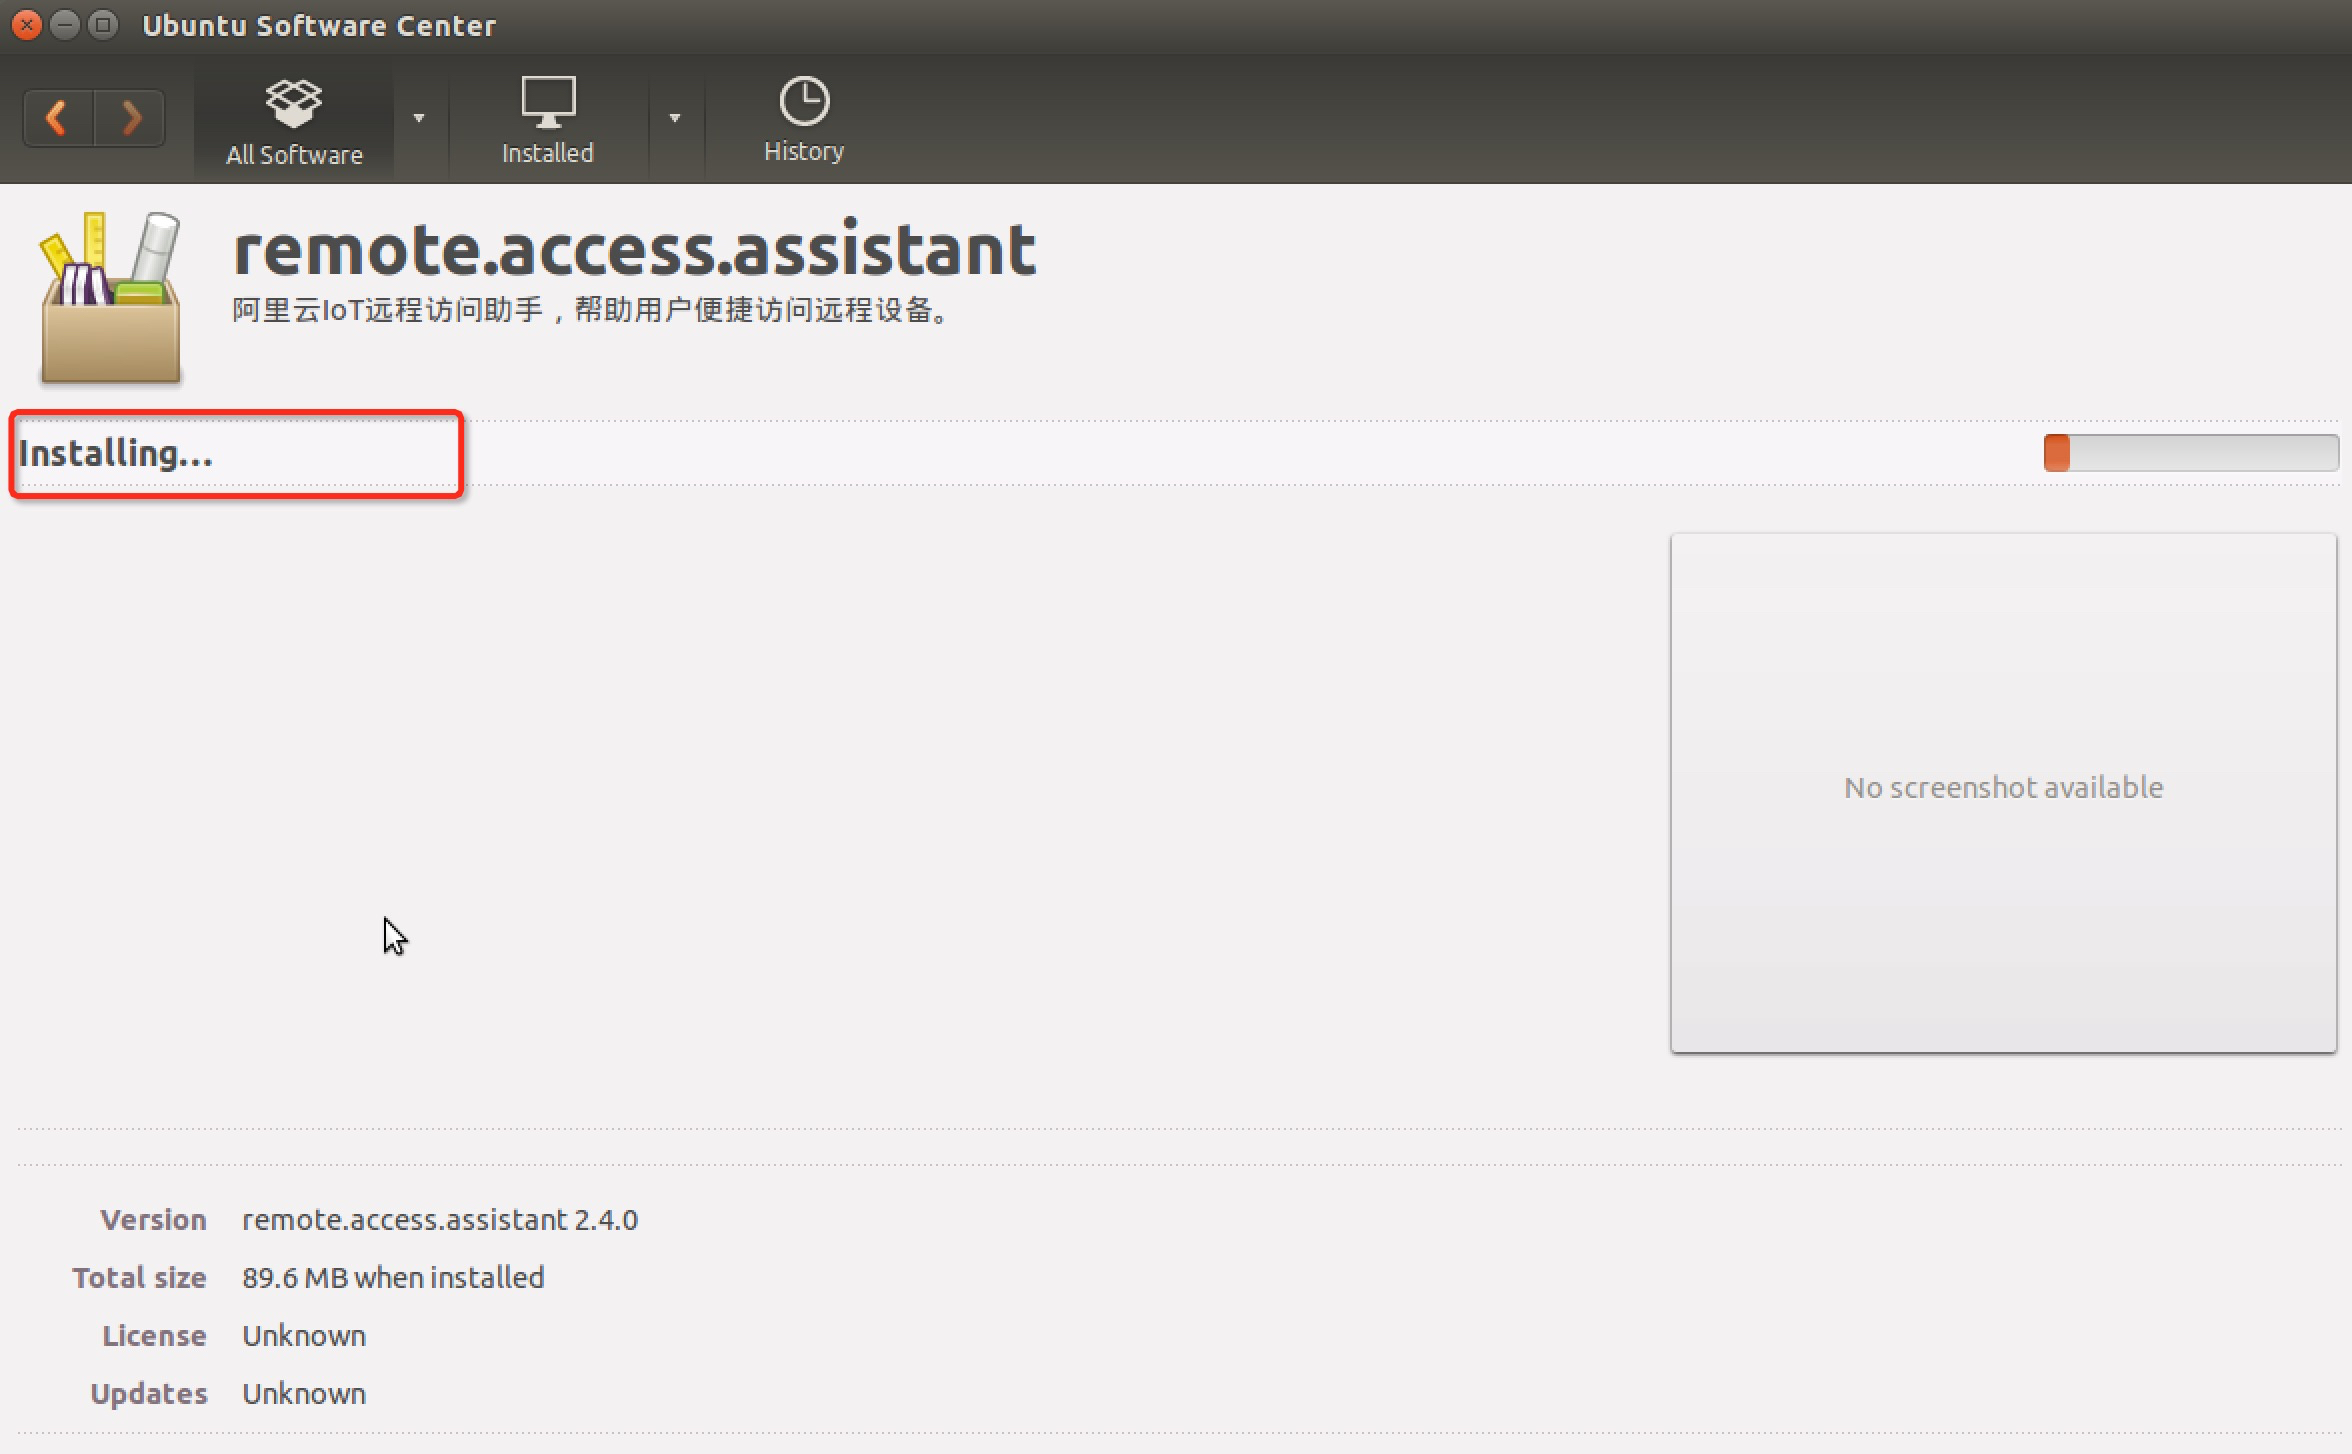This screenshot has height=1454, width=2352.
Task: Click the Installing... status text
Action: [116, 453]
